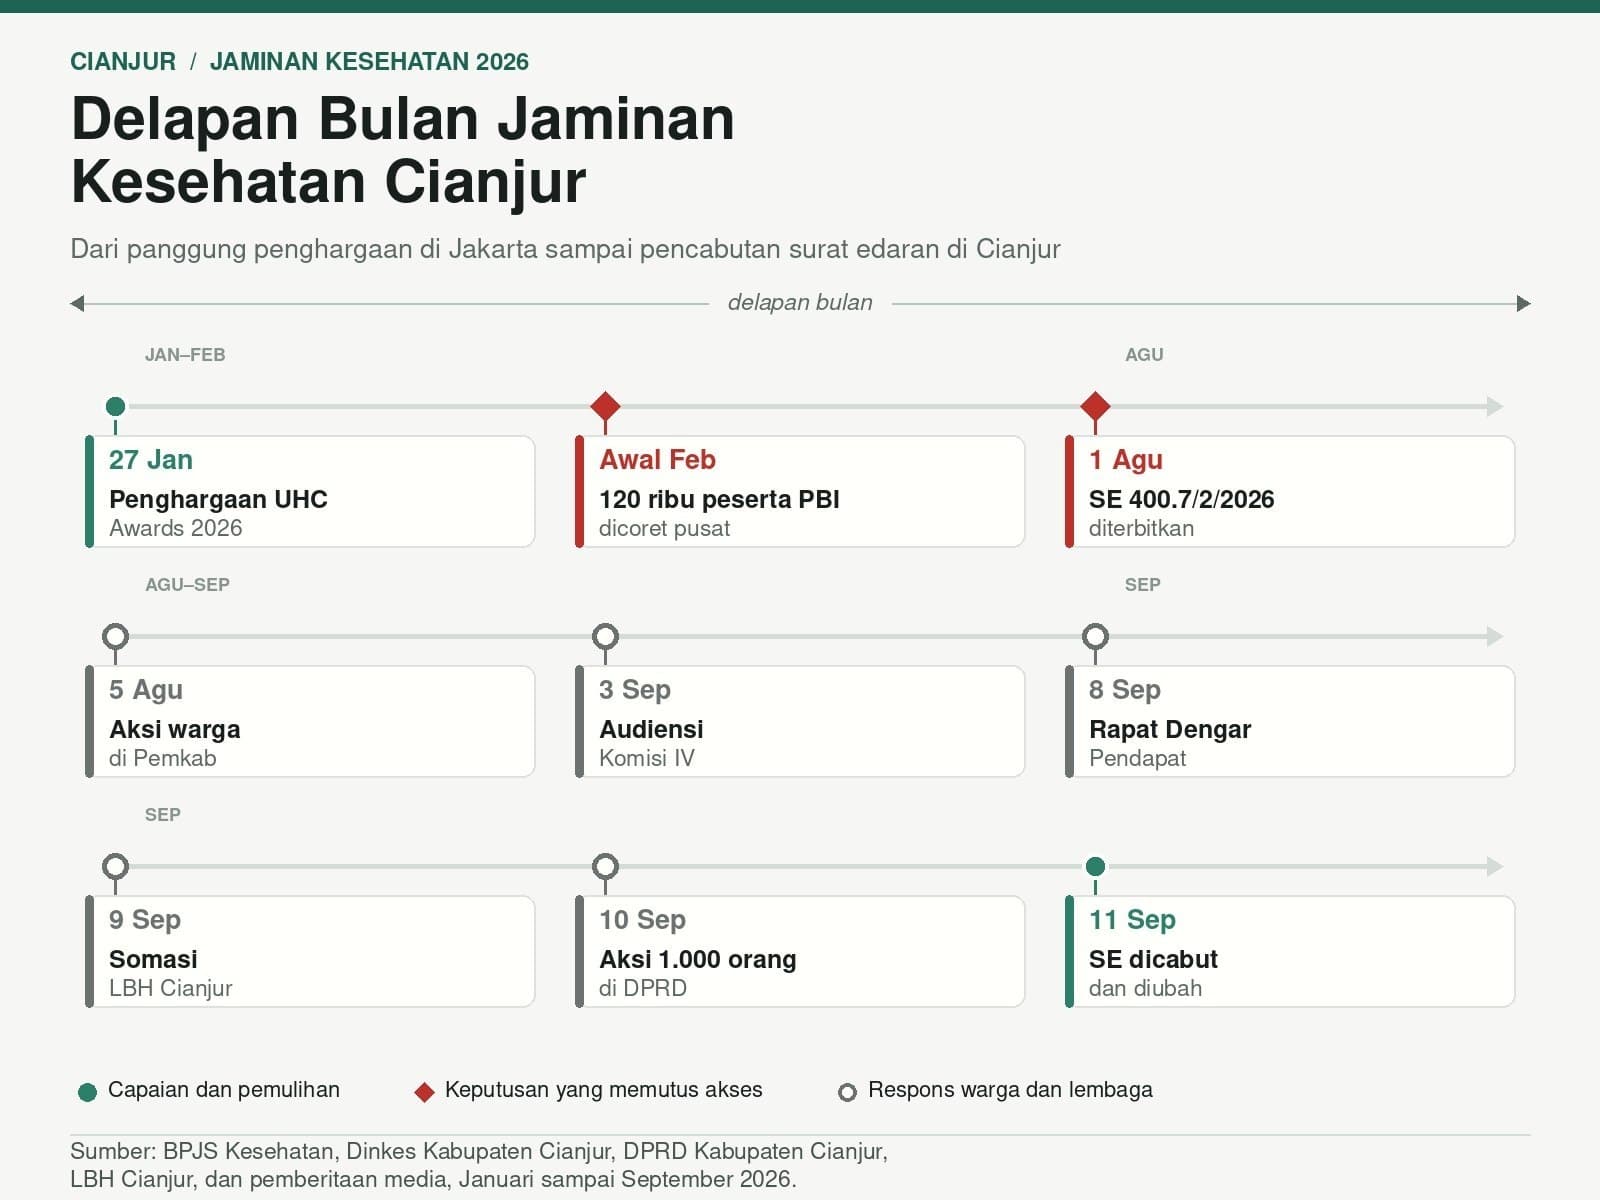Open the Audiensi Komisi IV card
This screenshot has width=1600, height=1200.
(x=800, y=721)
